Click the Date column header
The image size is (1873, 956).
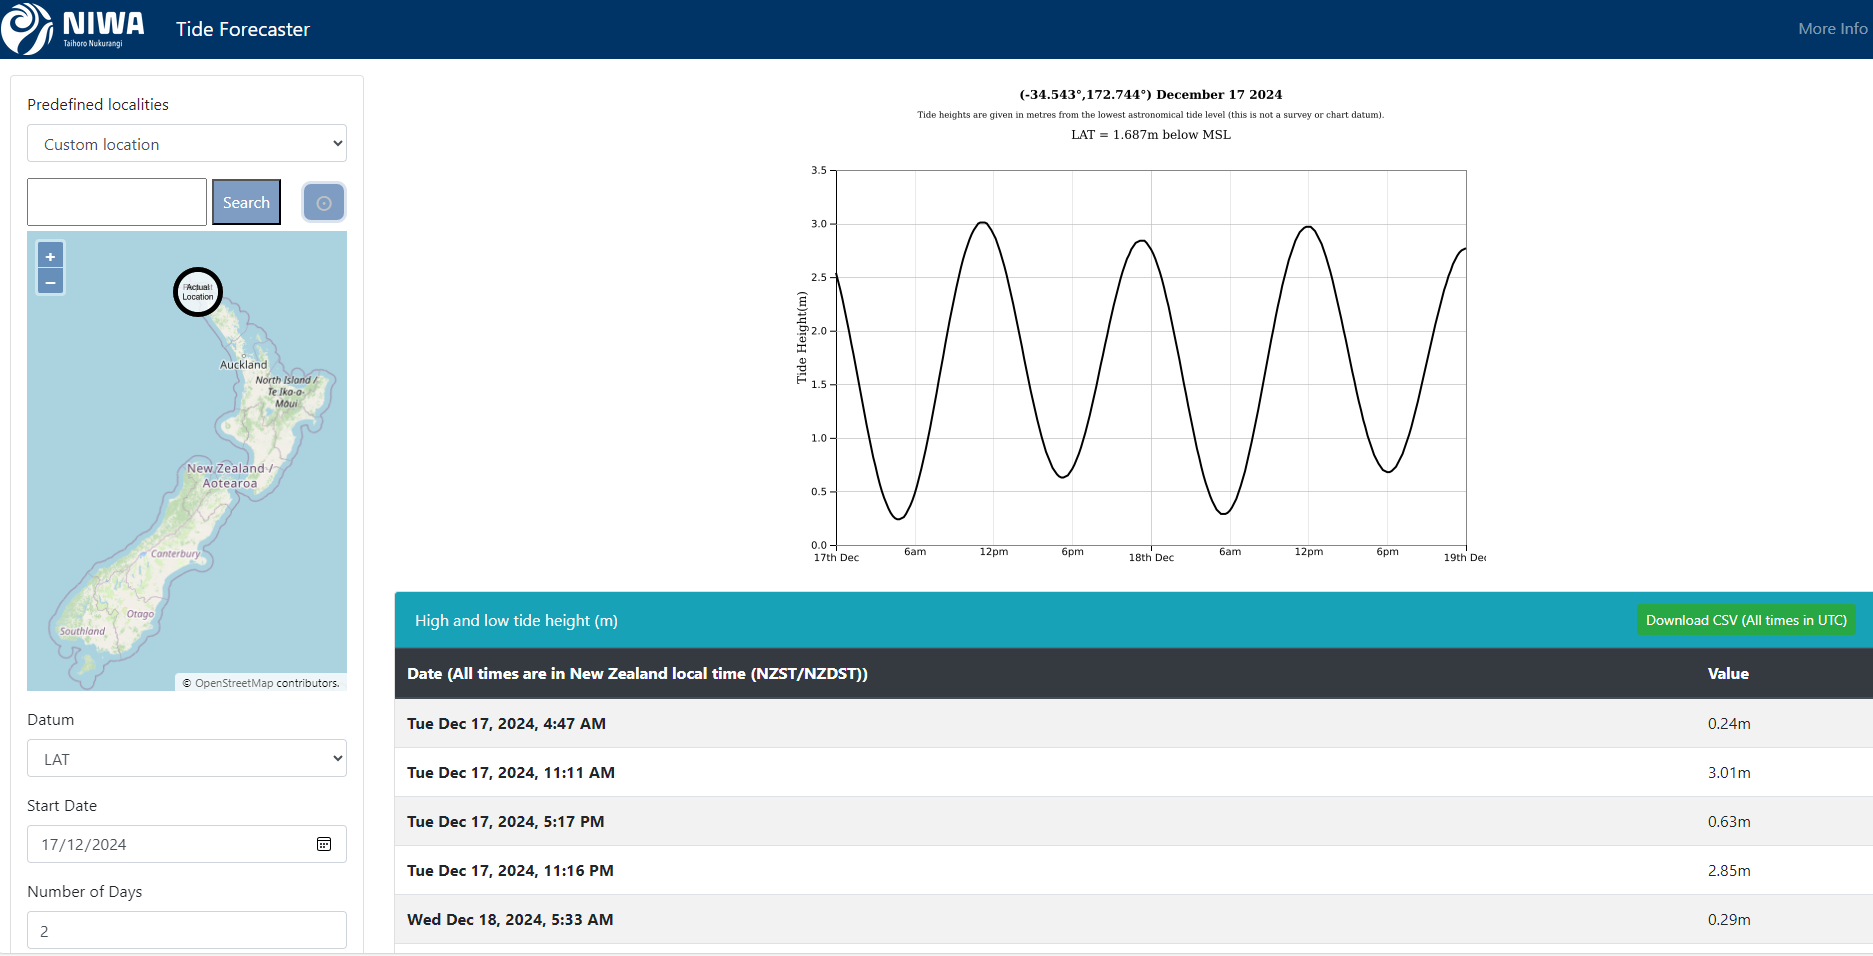[637, 673]
